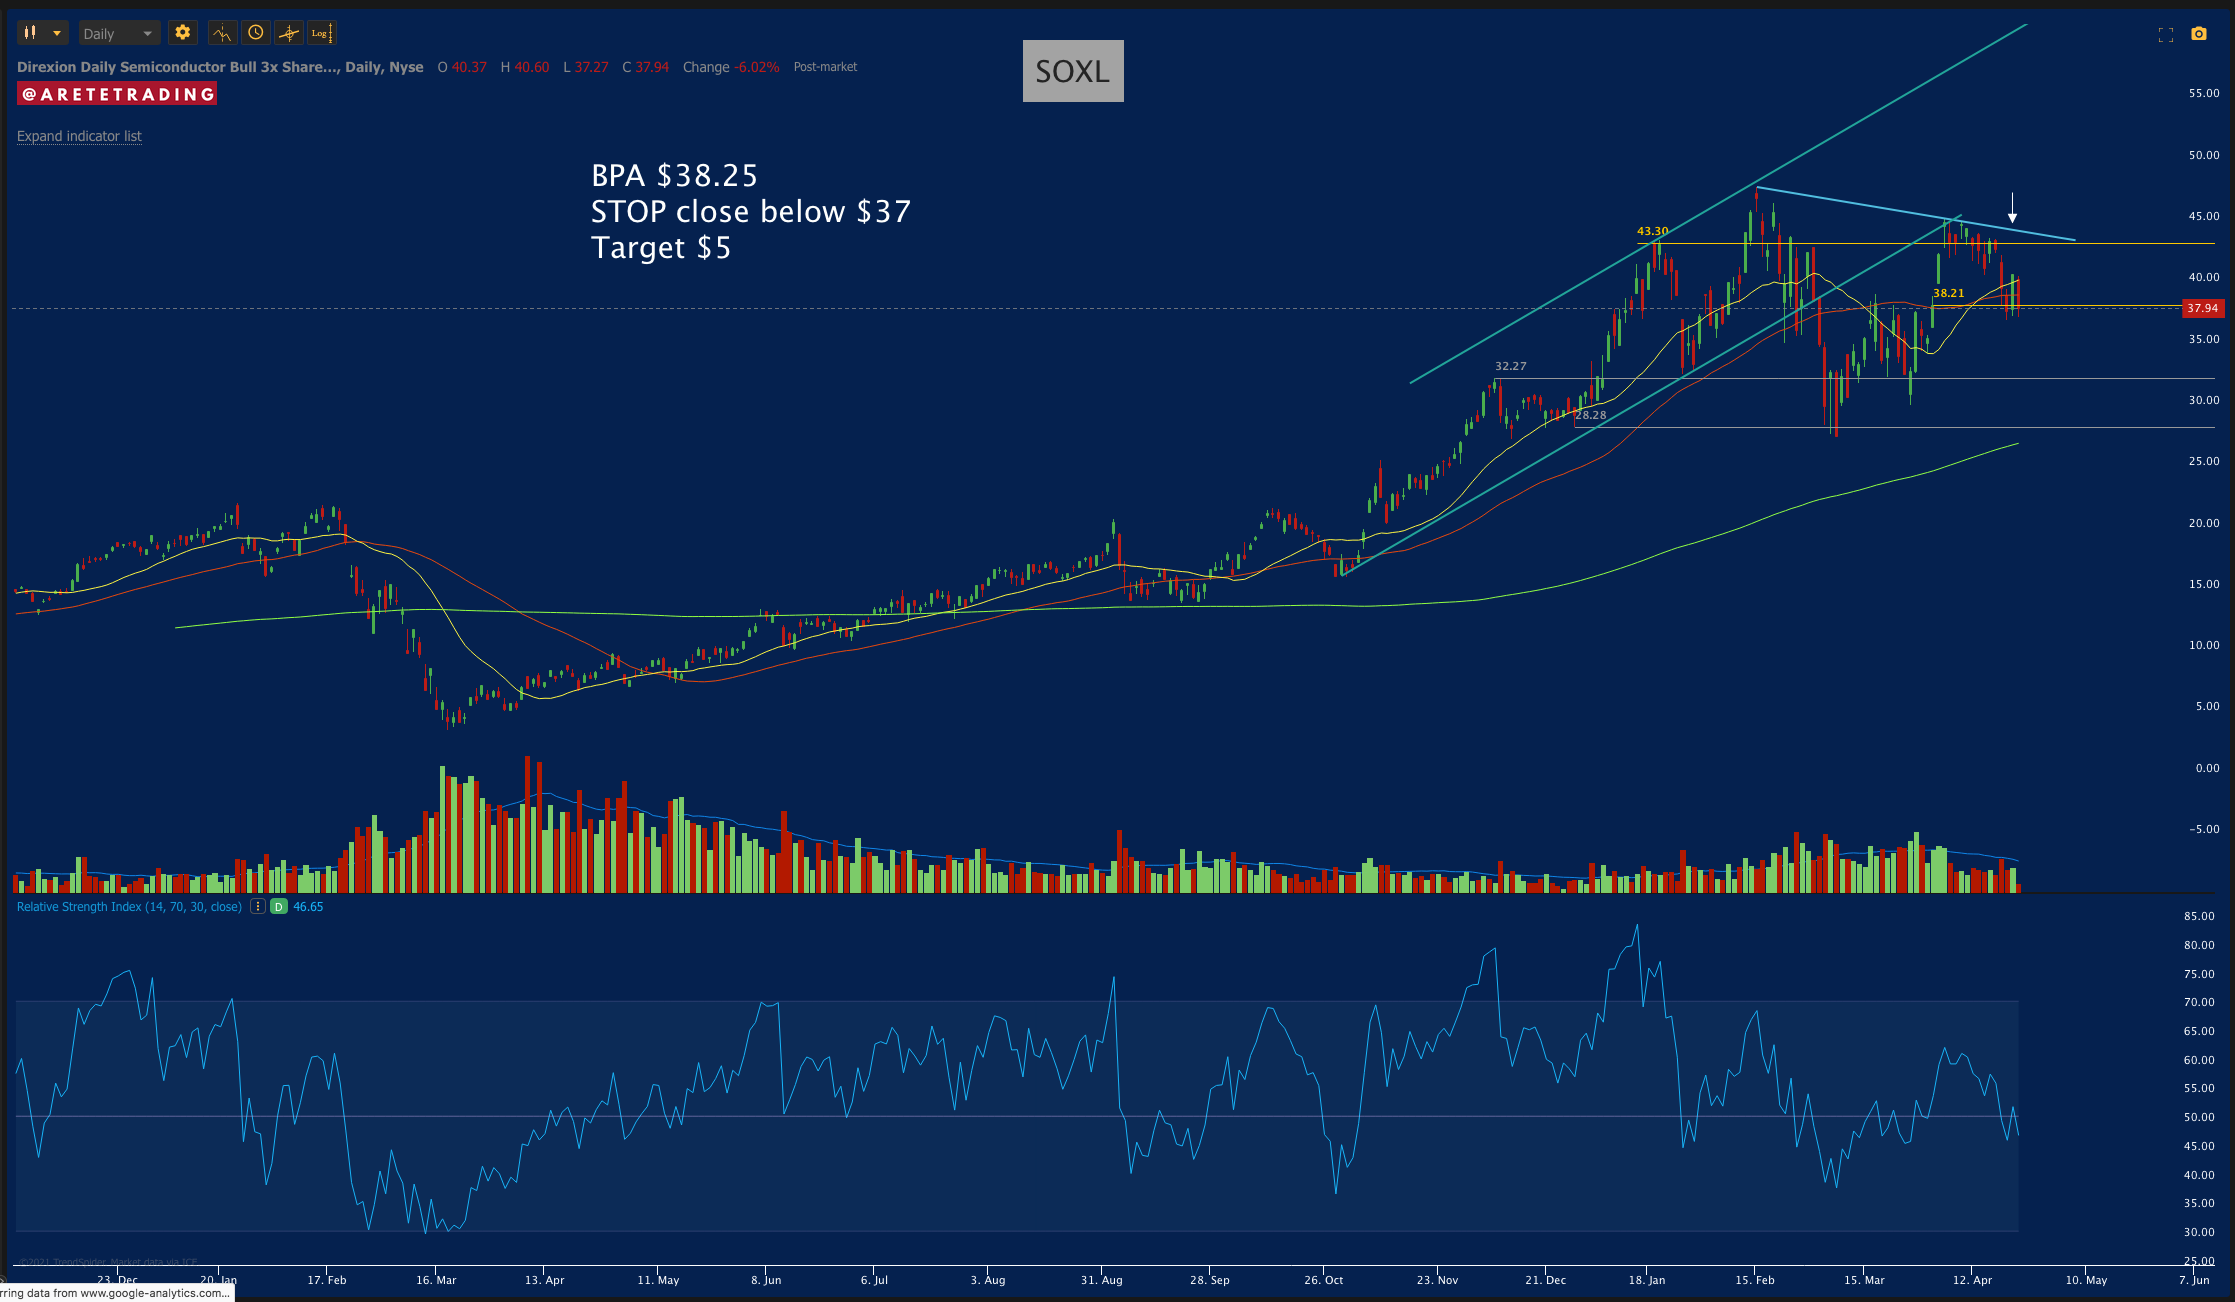2235x1302 pixels.
Task: Click the current price tag 37.94
Action: pyautogui.click(x=2203, y=308)
